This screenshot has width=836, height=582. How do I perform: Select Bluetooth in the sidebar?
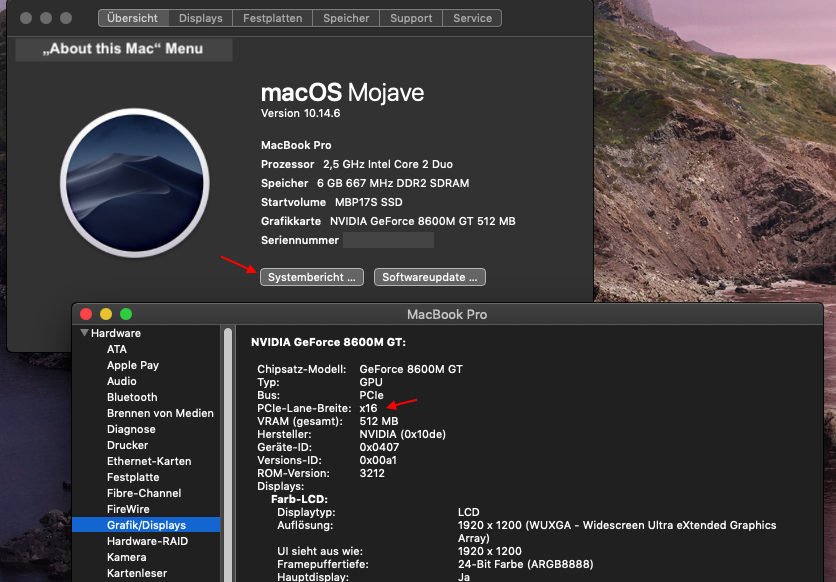pos(132,397)
